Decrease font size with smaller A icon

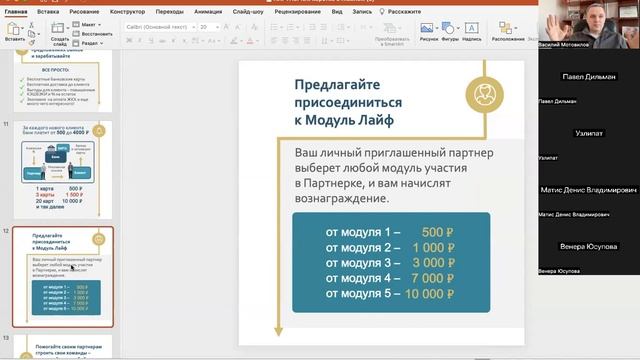(238, 27)
